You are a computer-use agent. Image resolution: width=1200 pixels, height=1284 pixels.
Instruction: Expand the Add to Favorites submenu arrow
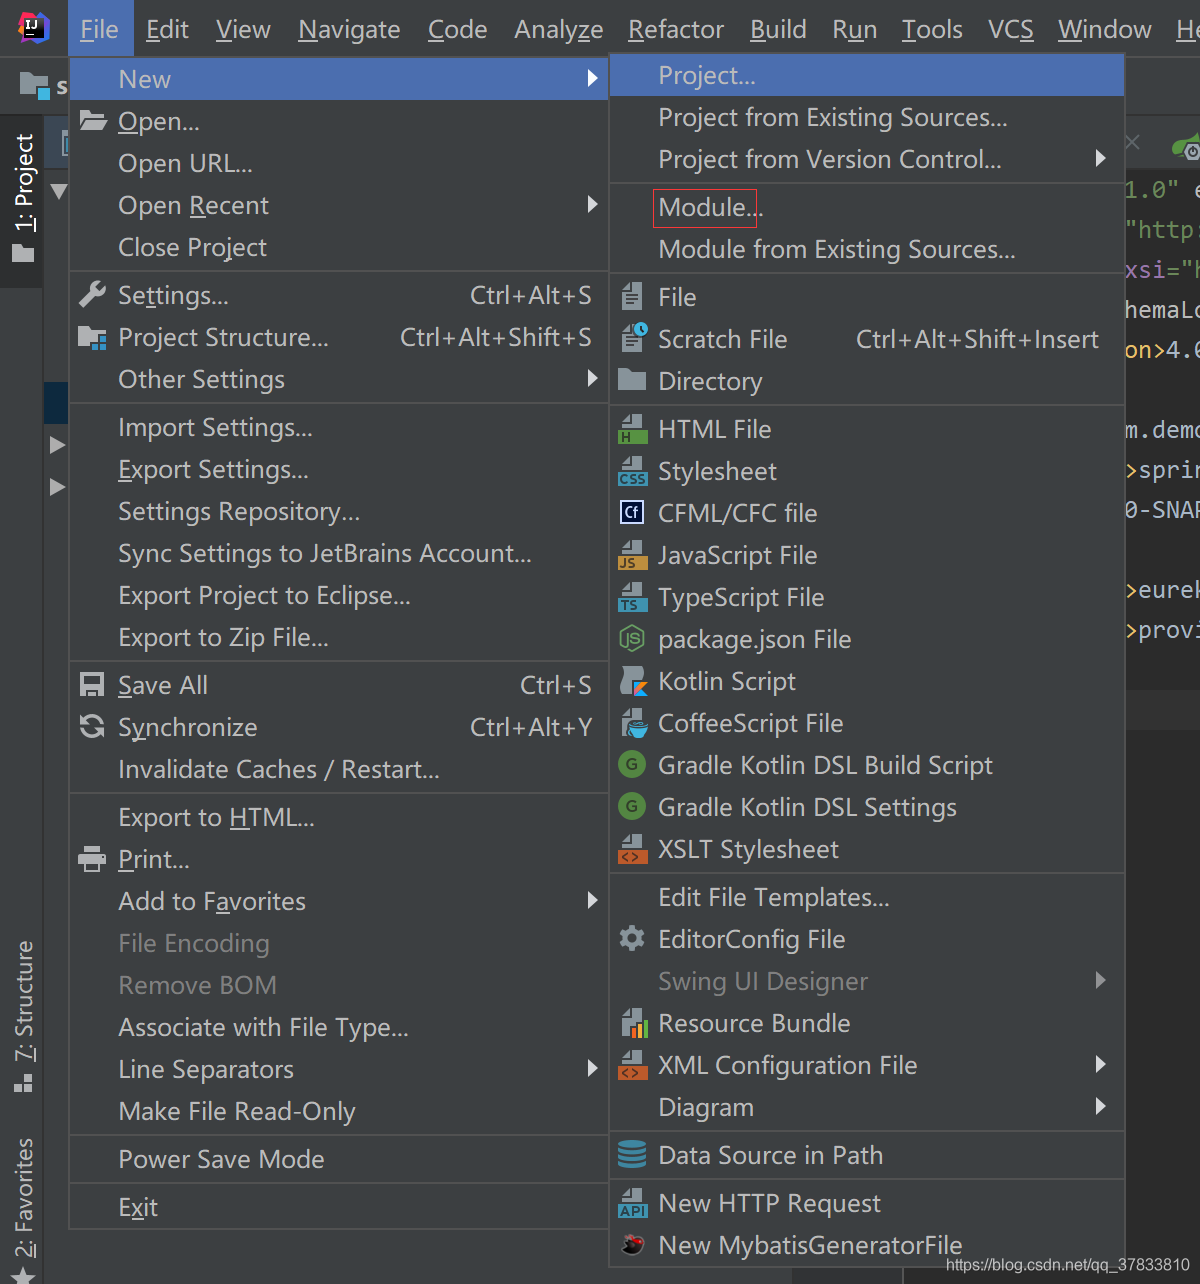pos(592,900)
